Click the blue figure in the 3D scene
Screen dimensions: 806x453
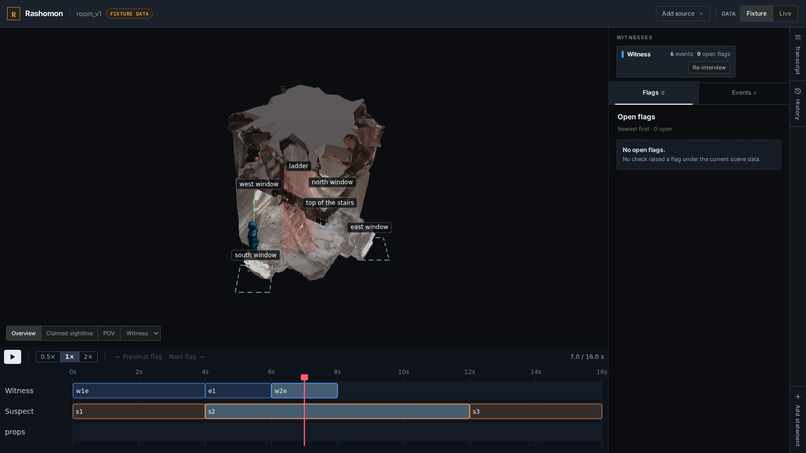(x=253, y=236)
